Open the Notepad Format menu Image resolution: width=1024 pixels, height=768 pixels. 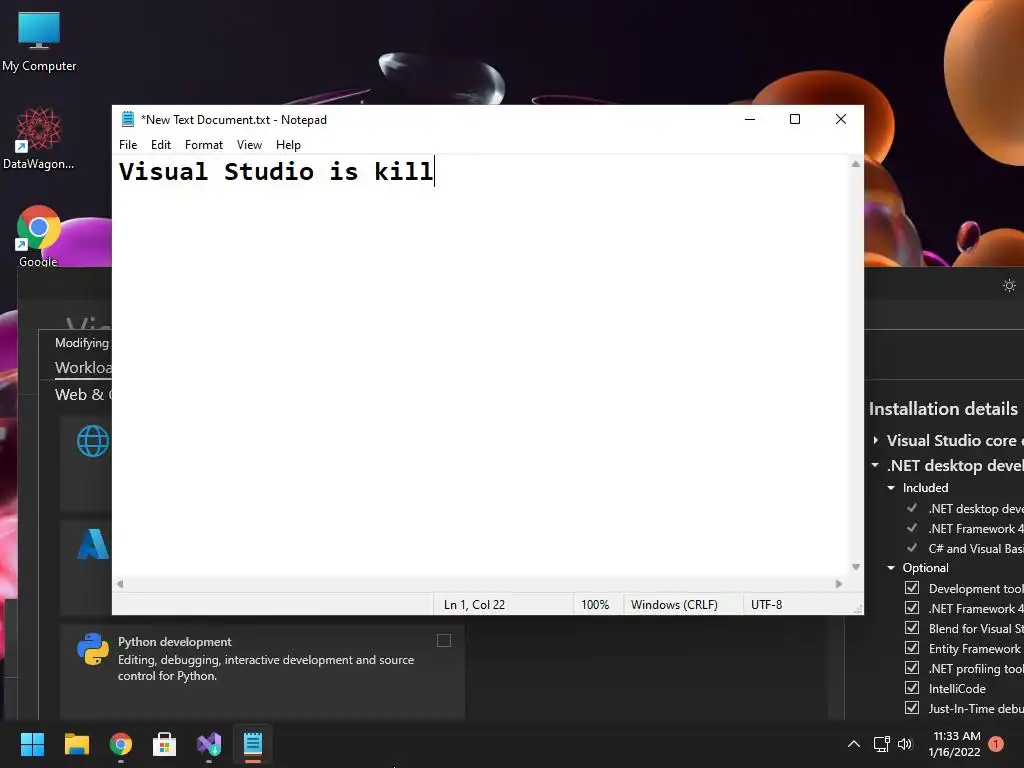point(204,145)
